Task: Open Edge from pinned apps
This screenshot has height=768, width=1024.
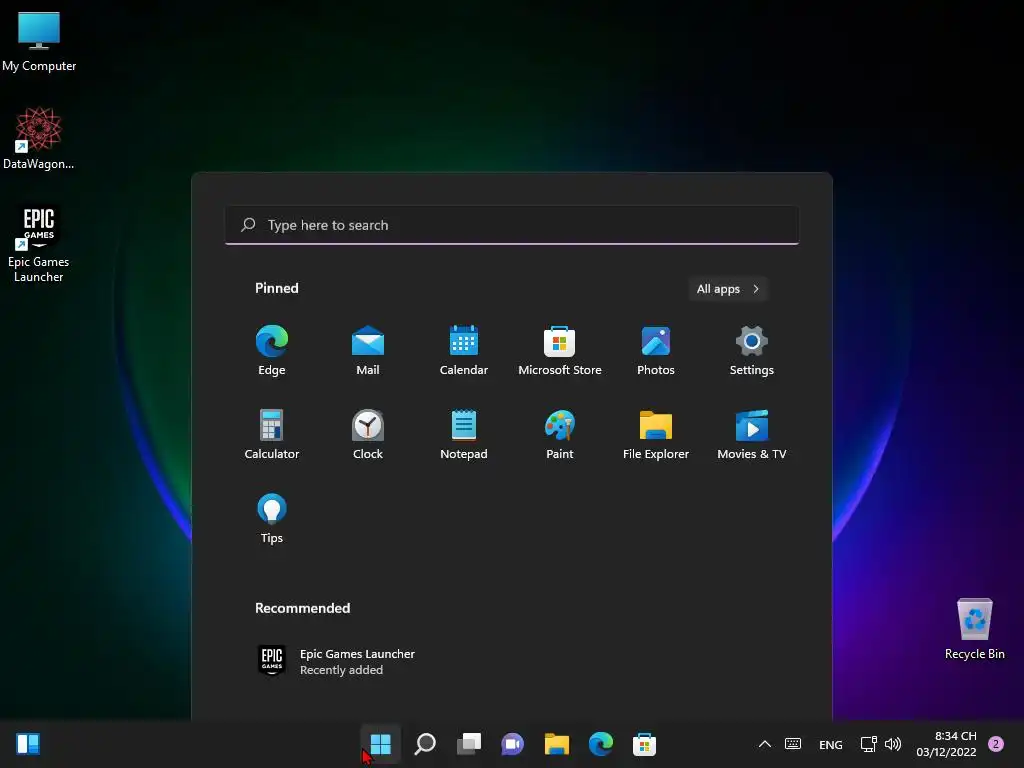Action: [x=272, y=350]
